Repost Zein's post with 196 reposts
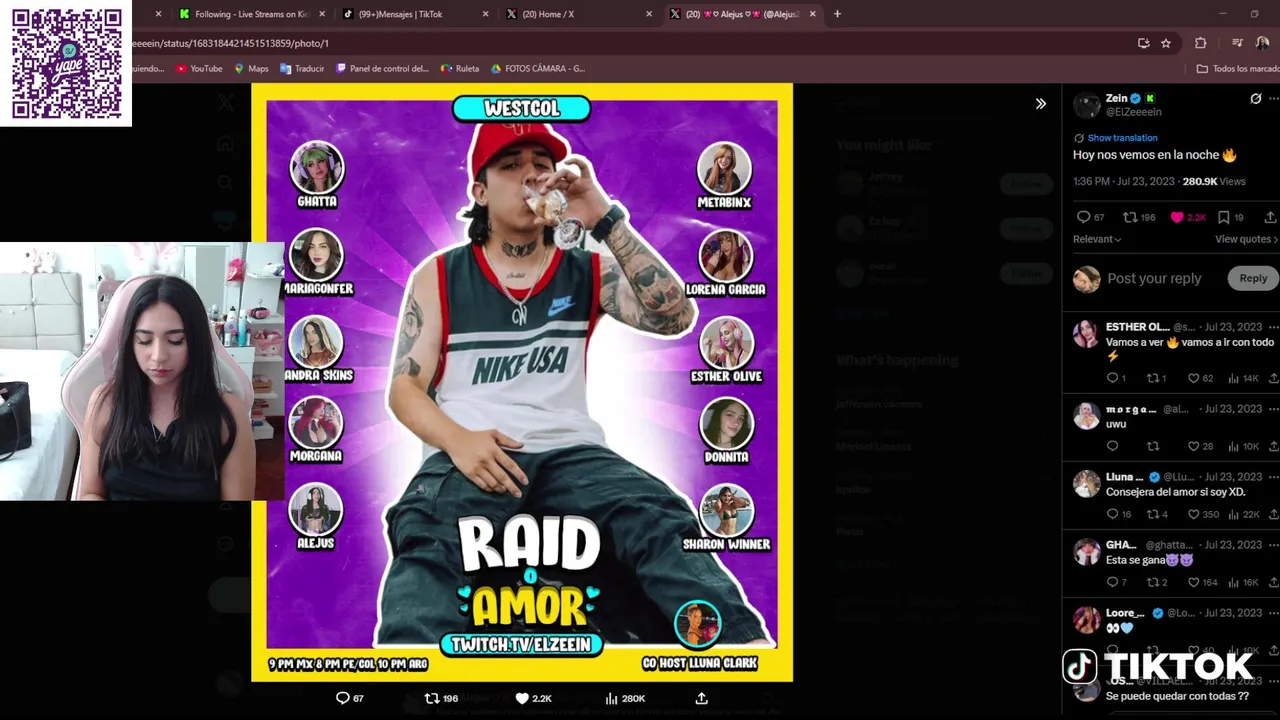This screenshot has height=720, width=1280. click(x=1130, y=217)
